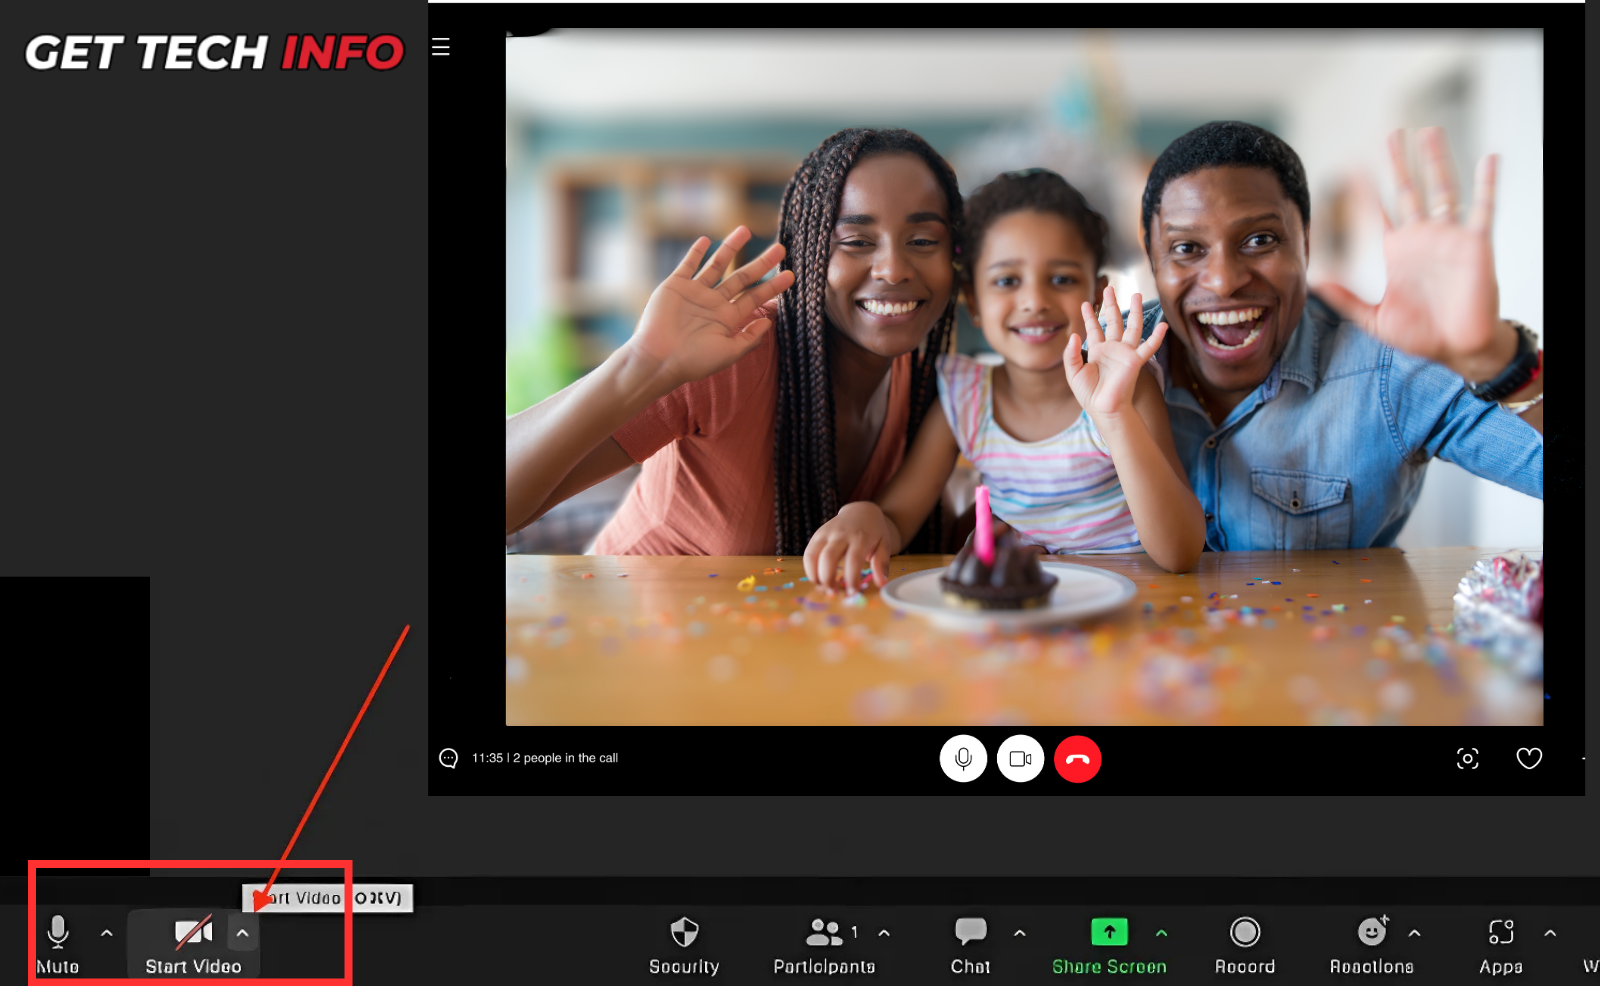End the call with red hang-up button
Viewport: 1600px width, 1000px height.
click(x=1078, y=759)
